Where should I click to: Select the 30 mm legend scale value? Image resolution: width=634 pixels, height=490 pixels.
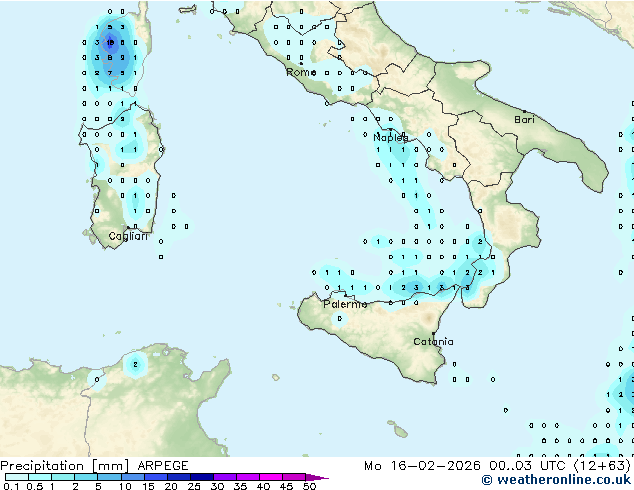click(x=217, y=486)
